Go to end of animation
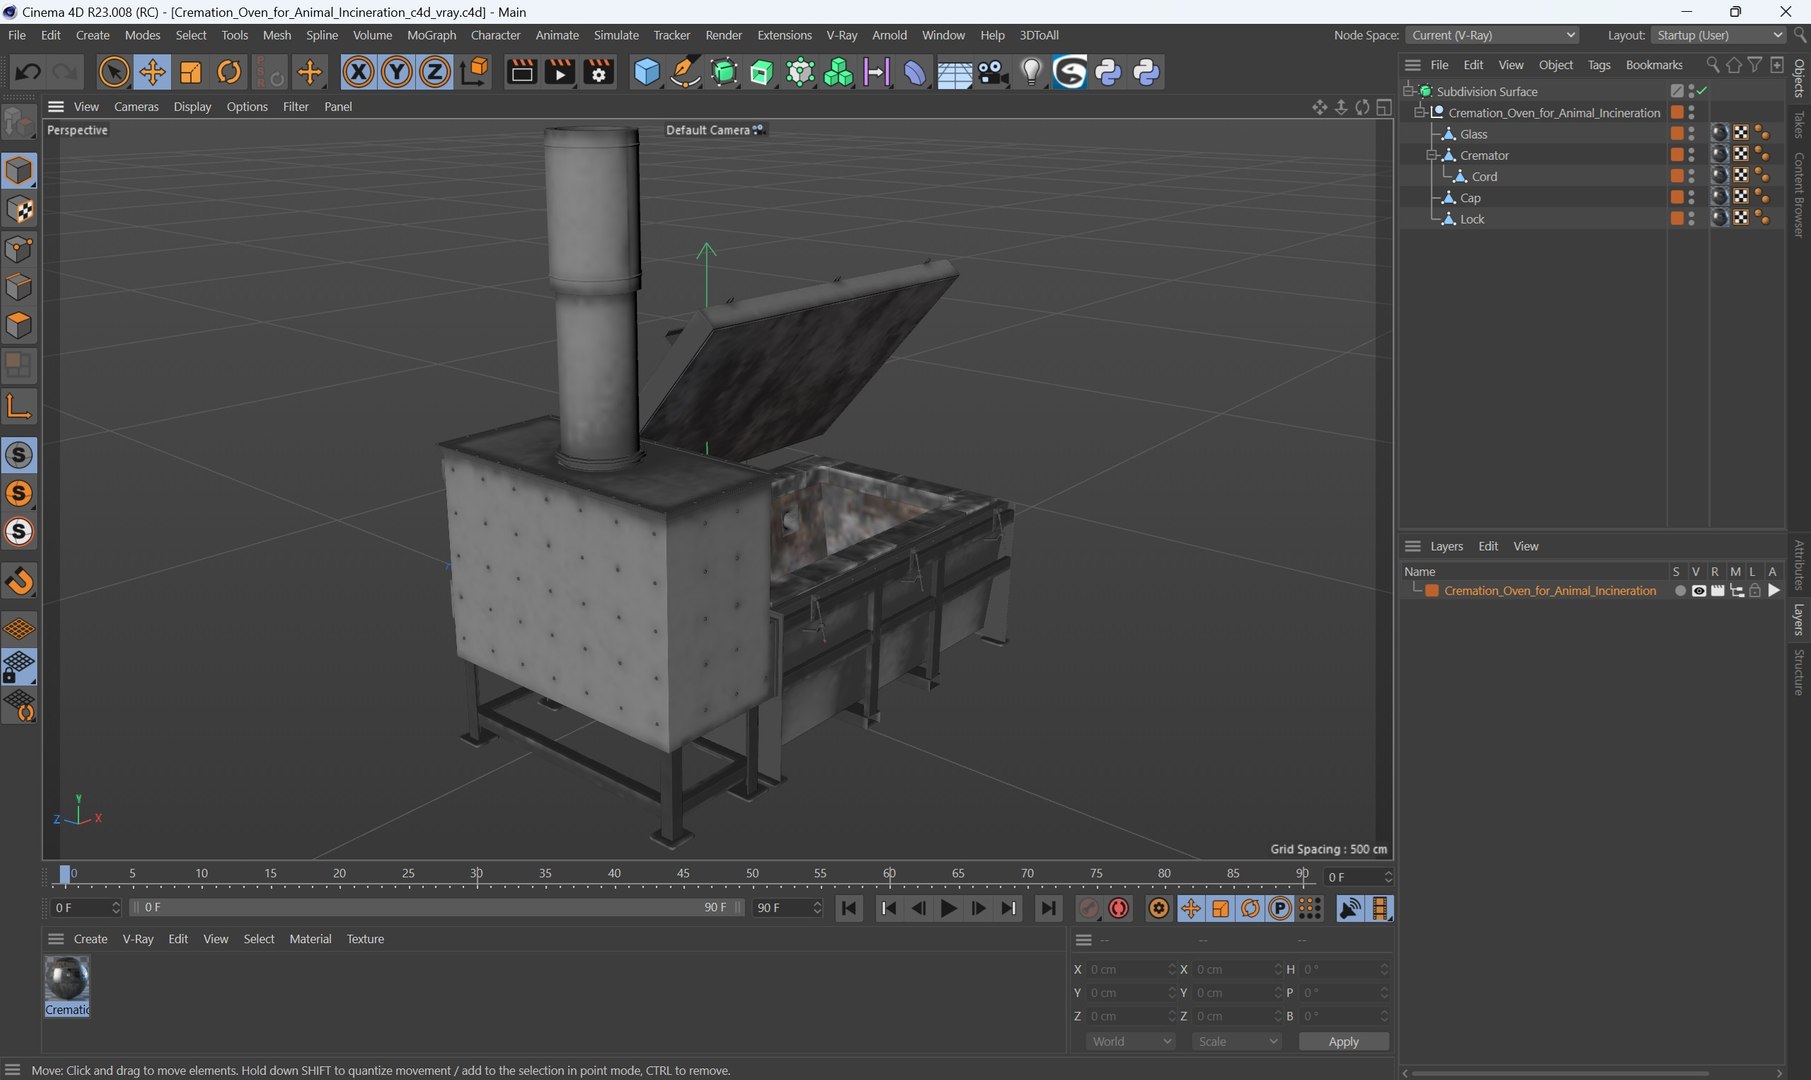Viewport: 1811px width, 1080px height. (x=1047, y=908)
